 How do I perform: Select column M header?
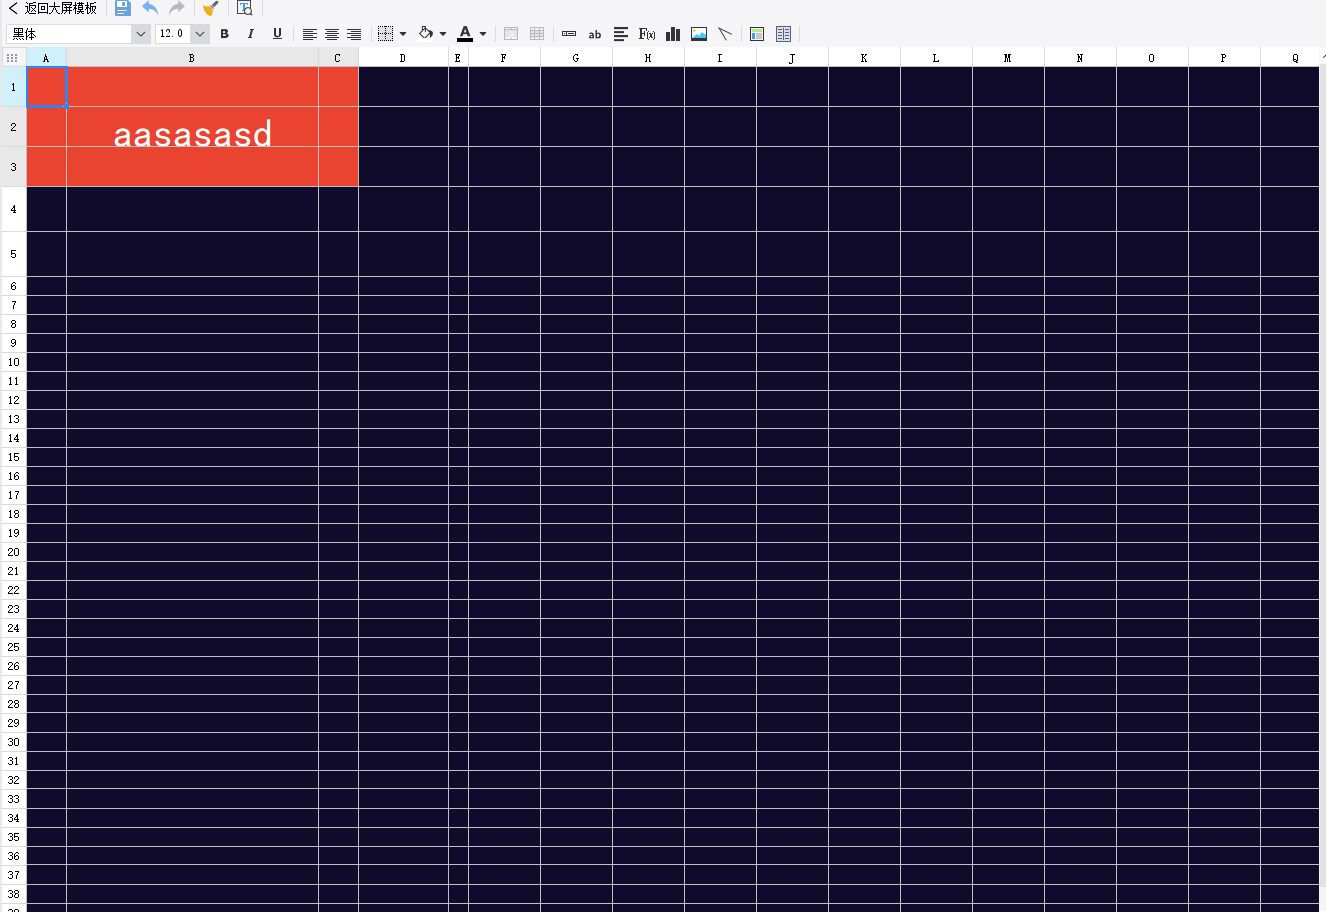point(1008,58)
